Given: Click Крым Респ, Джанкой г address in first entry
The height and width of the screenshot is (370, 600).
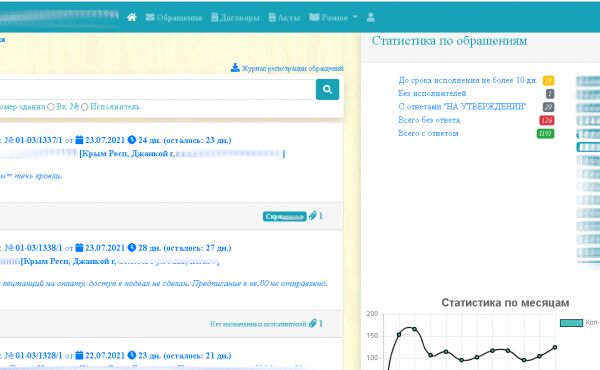Looking at the screenshot, I should pos(127,154).
